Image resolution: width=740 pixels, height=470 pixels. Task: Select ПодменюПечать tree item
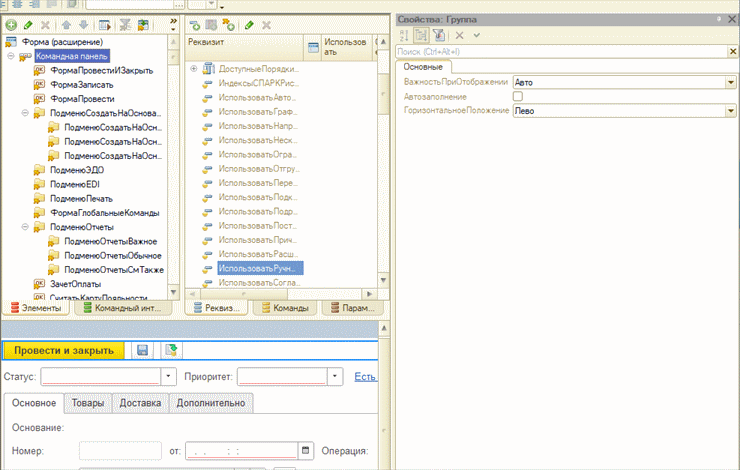tap(81, 199)
